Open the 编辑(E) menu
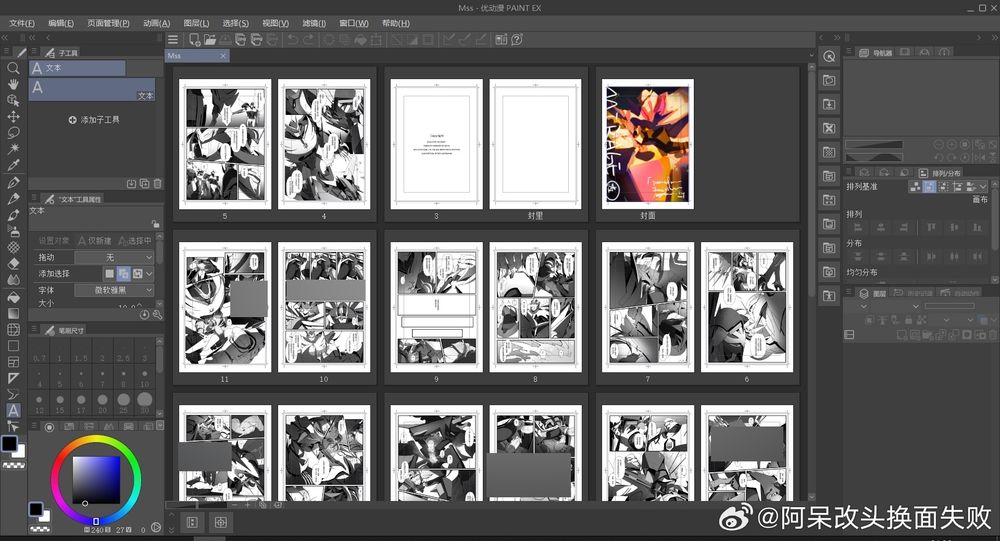Viewport: 1000px width, 541px height. (61, 23)
